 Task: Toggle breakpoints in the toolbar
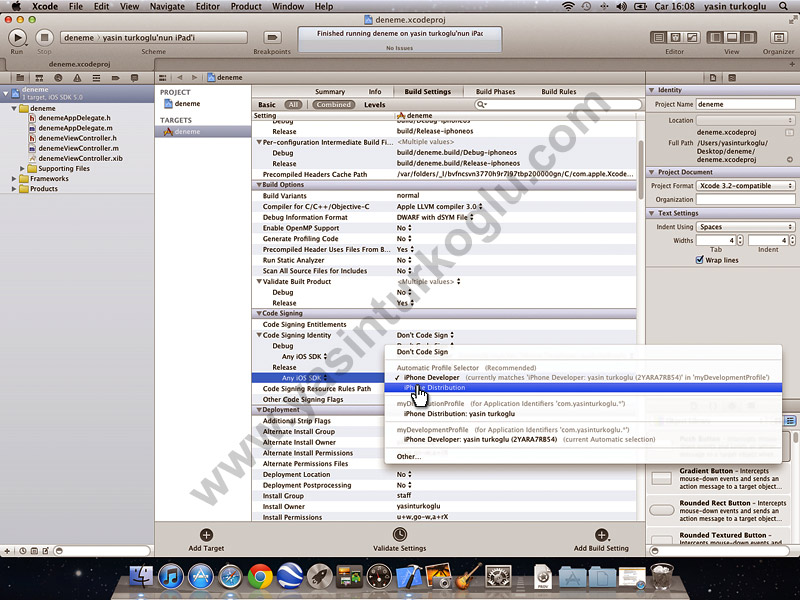pyautogui.click(x=272, y=37)
